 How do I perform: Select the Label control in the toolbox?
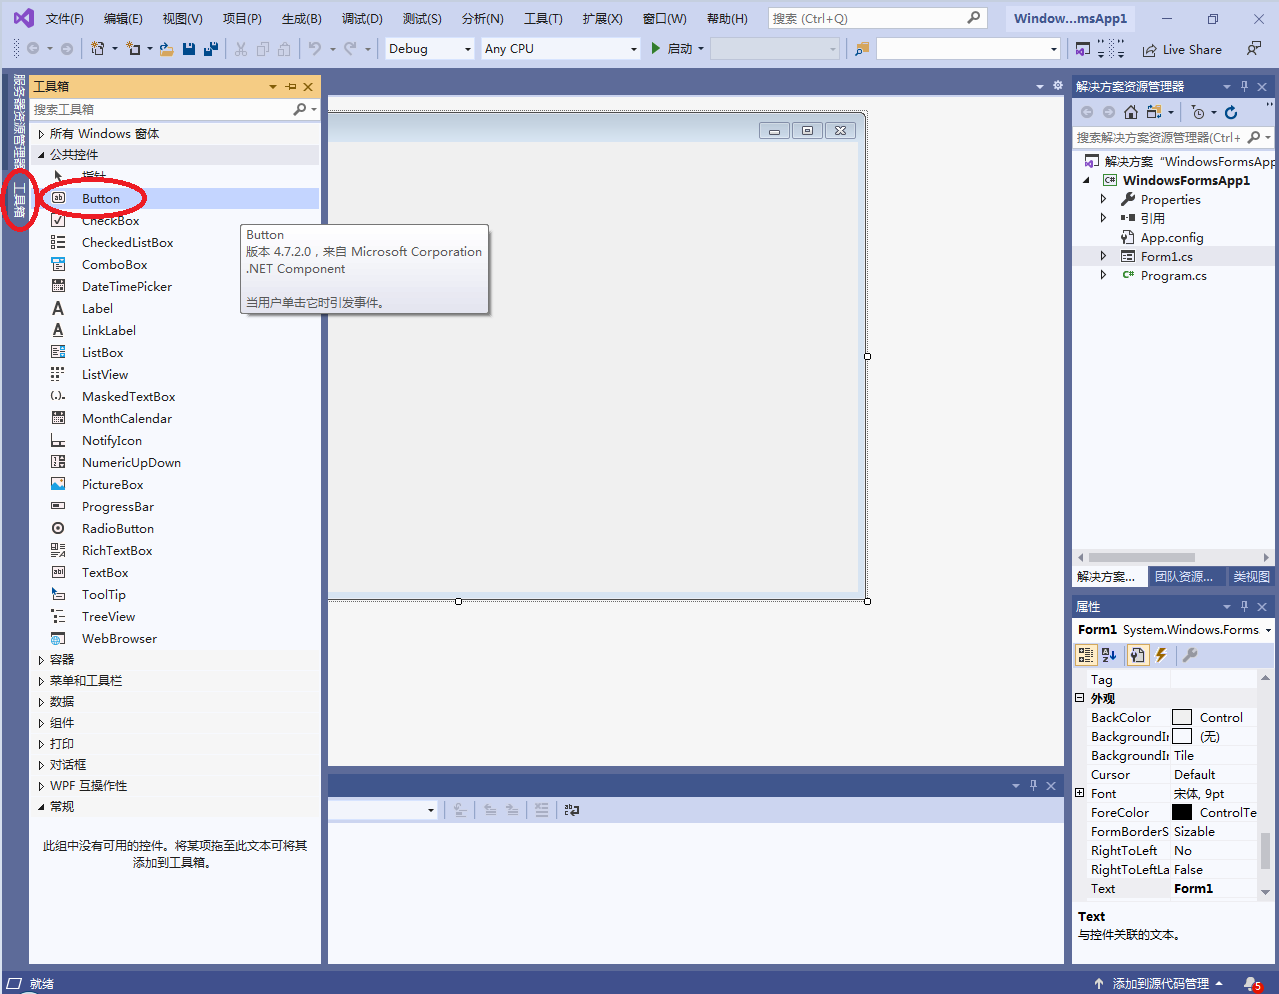coord(97,309)
